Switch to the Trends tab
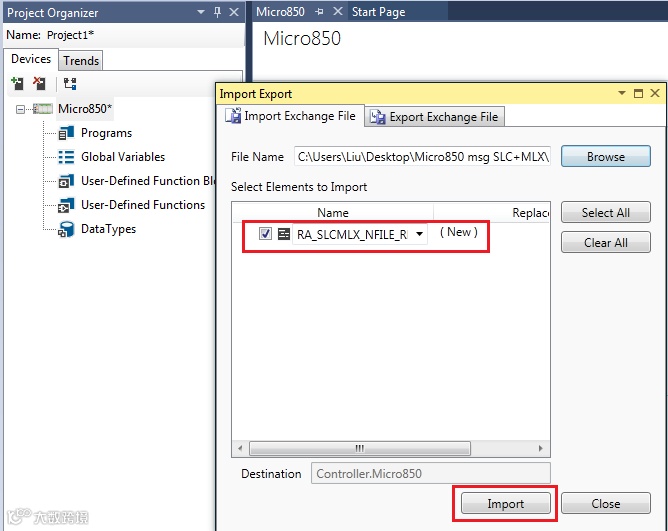The height and width of the screenshot is (531, 668). point(81,61)
